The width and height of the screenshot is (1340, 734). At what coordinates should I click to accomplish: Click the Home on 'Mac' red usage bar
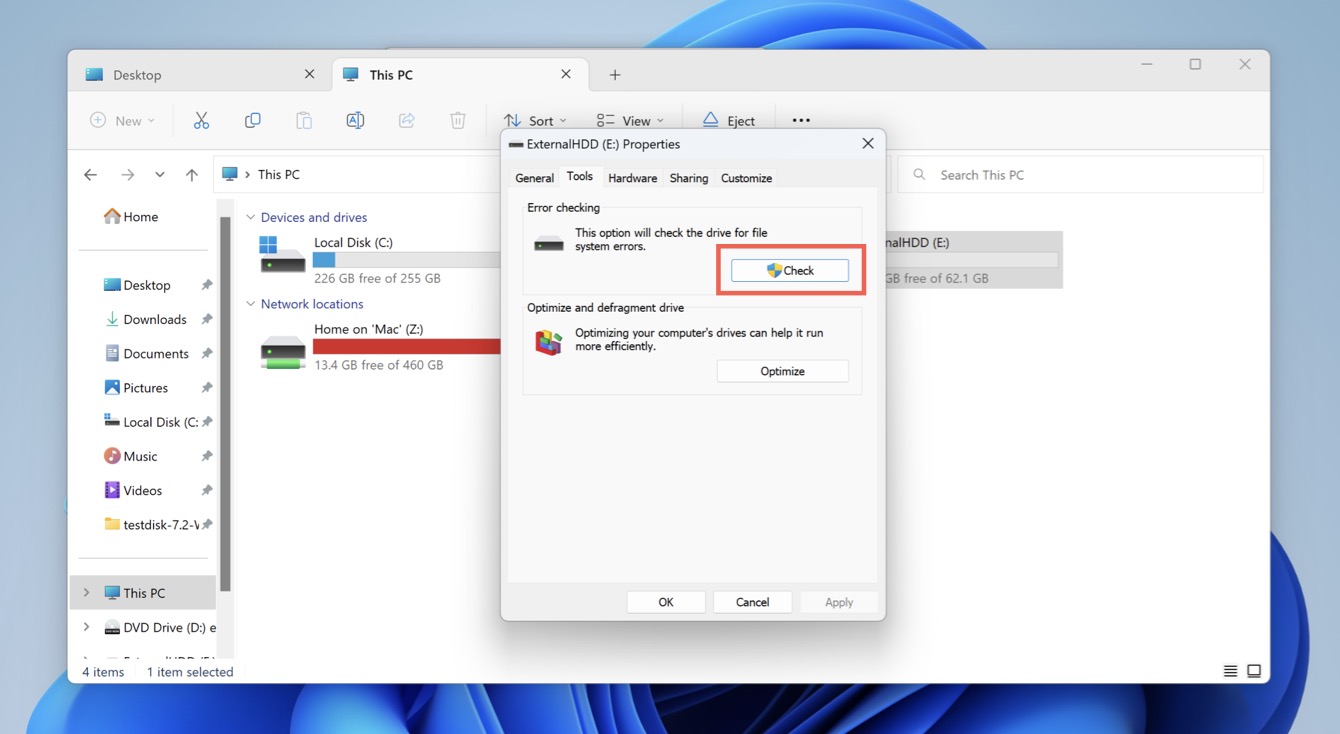point(406,347)
